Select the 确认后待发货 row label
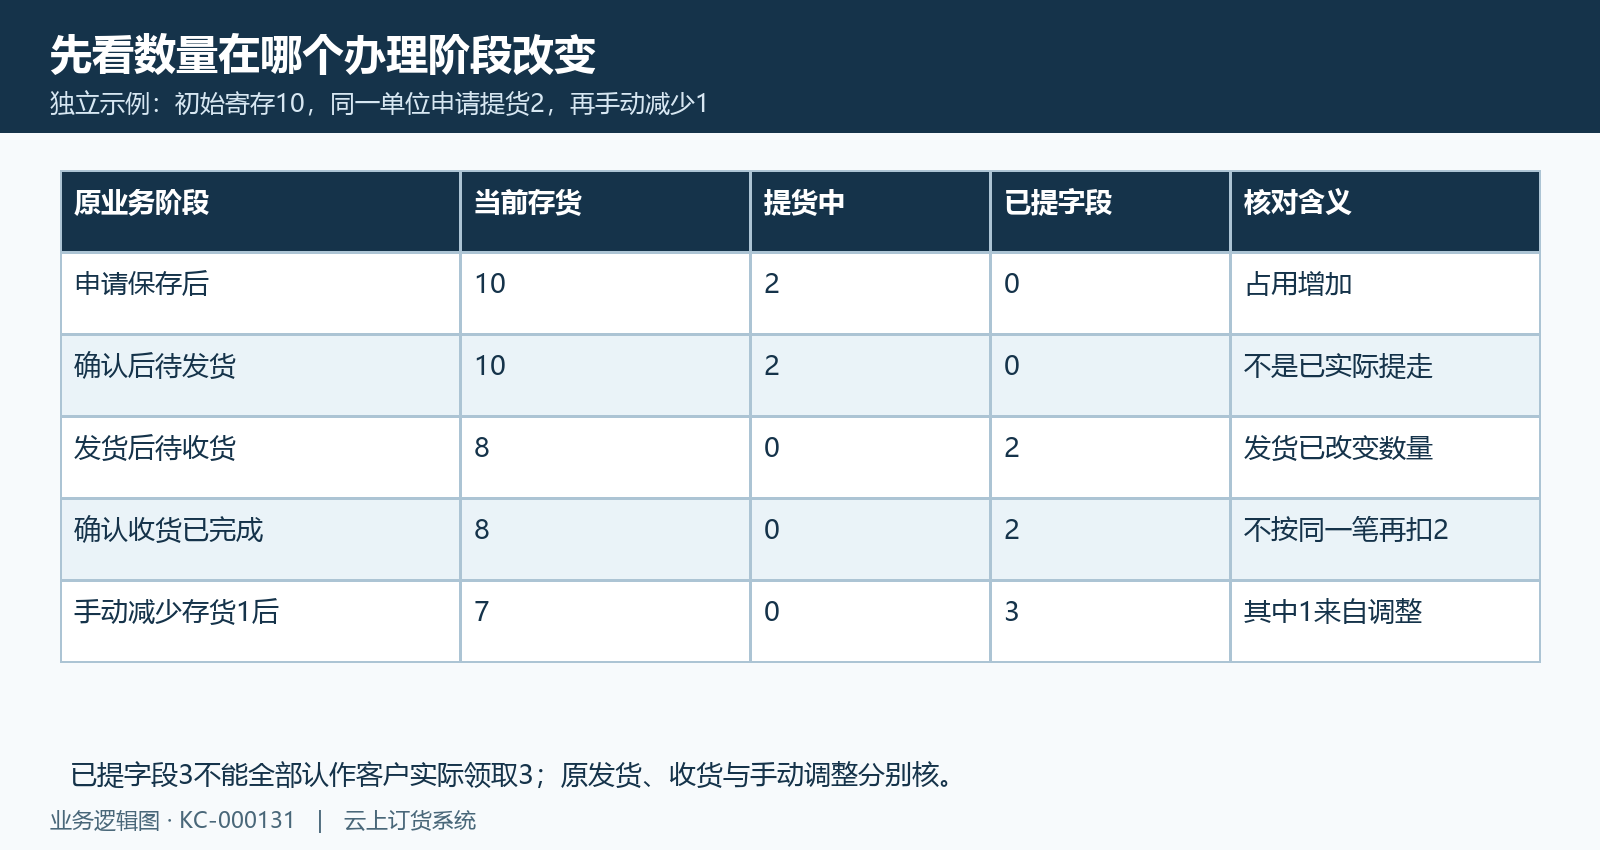The height and width of the screenshot is (850, 1600). 155,366
